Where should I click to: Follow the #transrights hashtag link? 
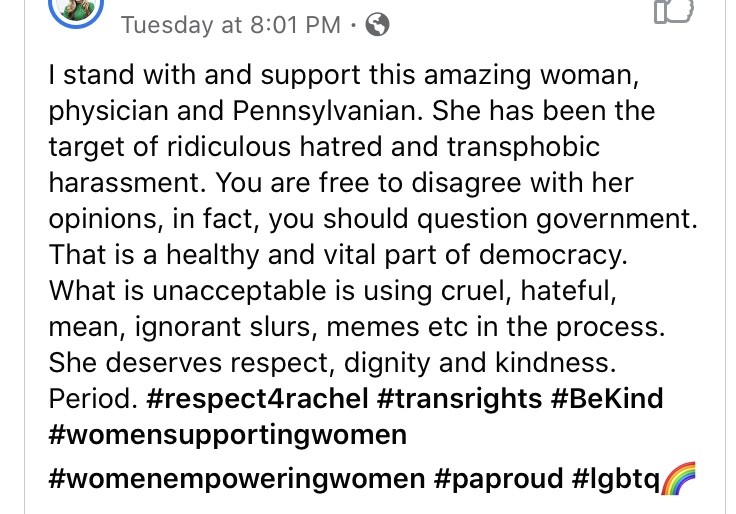tap(460, 399)
